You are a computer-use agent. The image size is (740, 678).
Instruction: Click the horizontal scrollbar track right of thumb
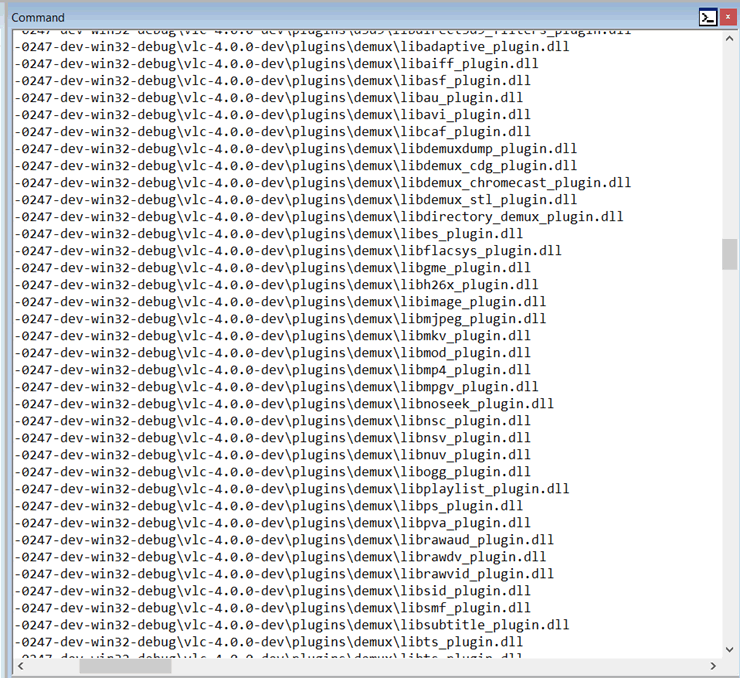(x=439, y=666)
